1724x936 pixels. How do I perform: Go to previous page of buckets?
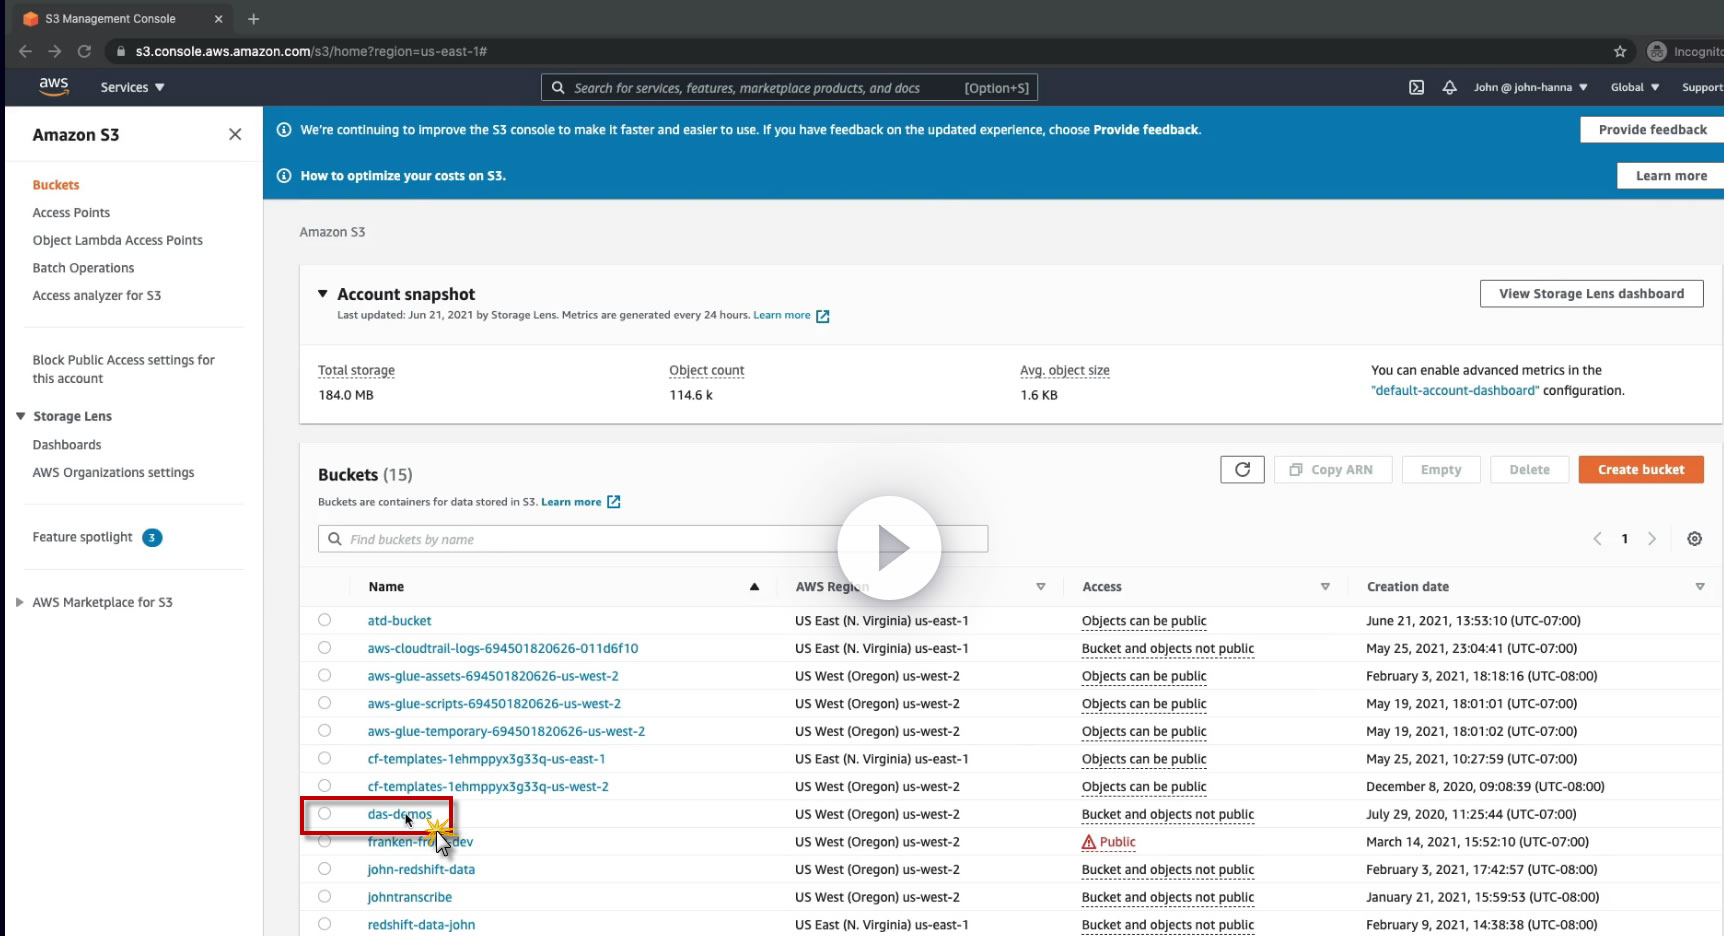1597,538
